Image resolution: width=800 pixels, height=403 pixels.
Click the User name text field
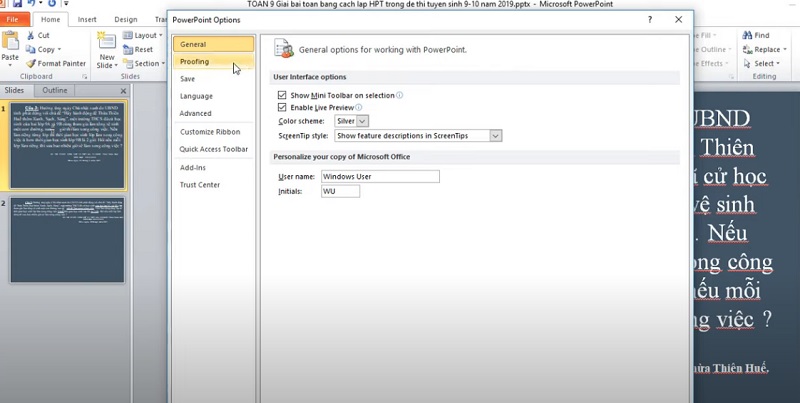380,177
